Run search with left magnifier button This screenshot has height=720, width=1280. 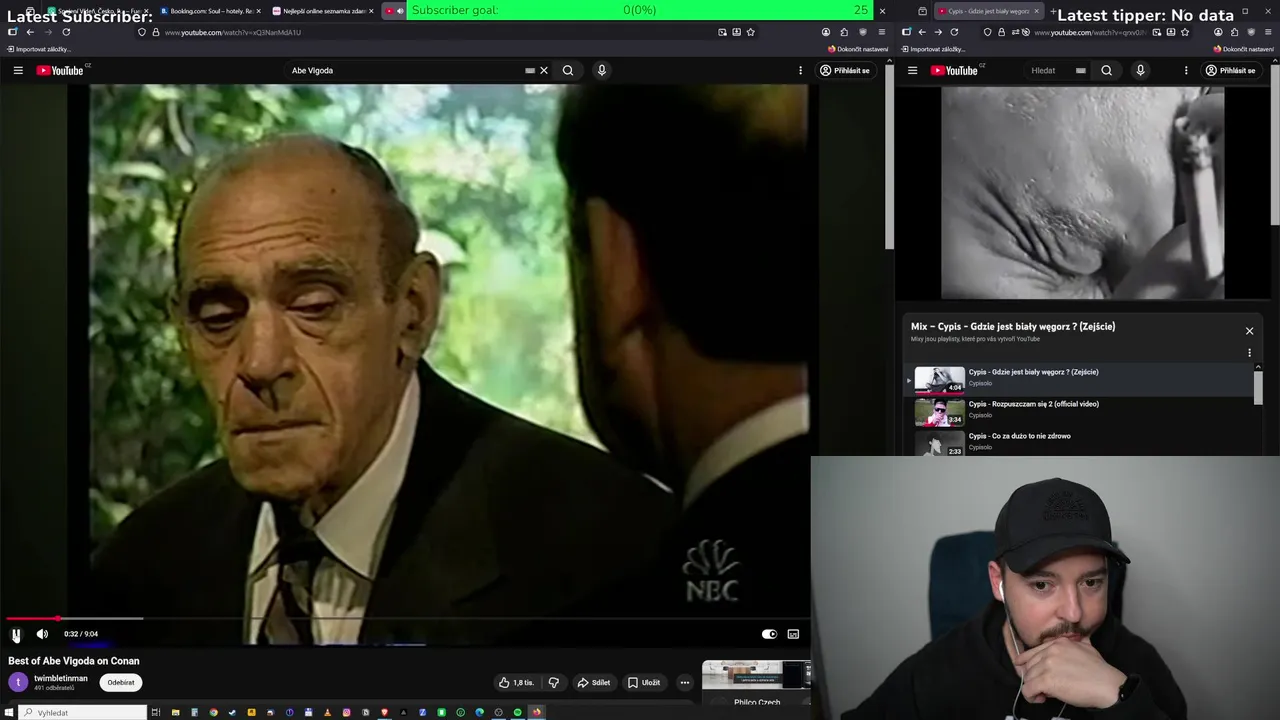coord(568,70)
